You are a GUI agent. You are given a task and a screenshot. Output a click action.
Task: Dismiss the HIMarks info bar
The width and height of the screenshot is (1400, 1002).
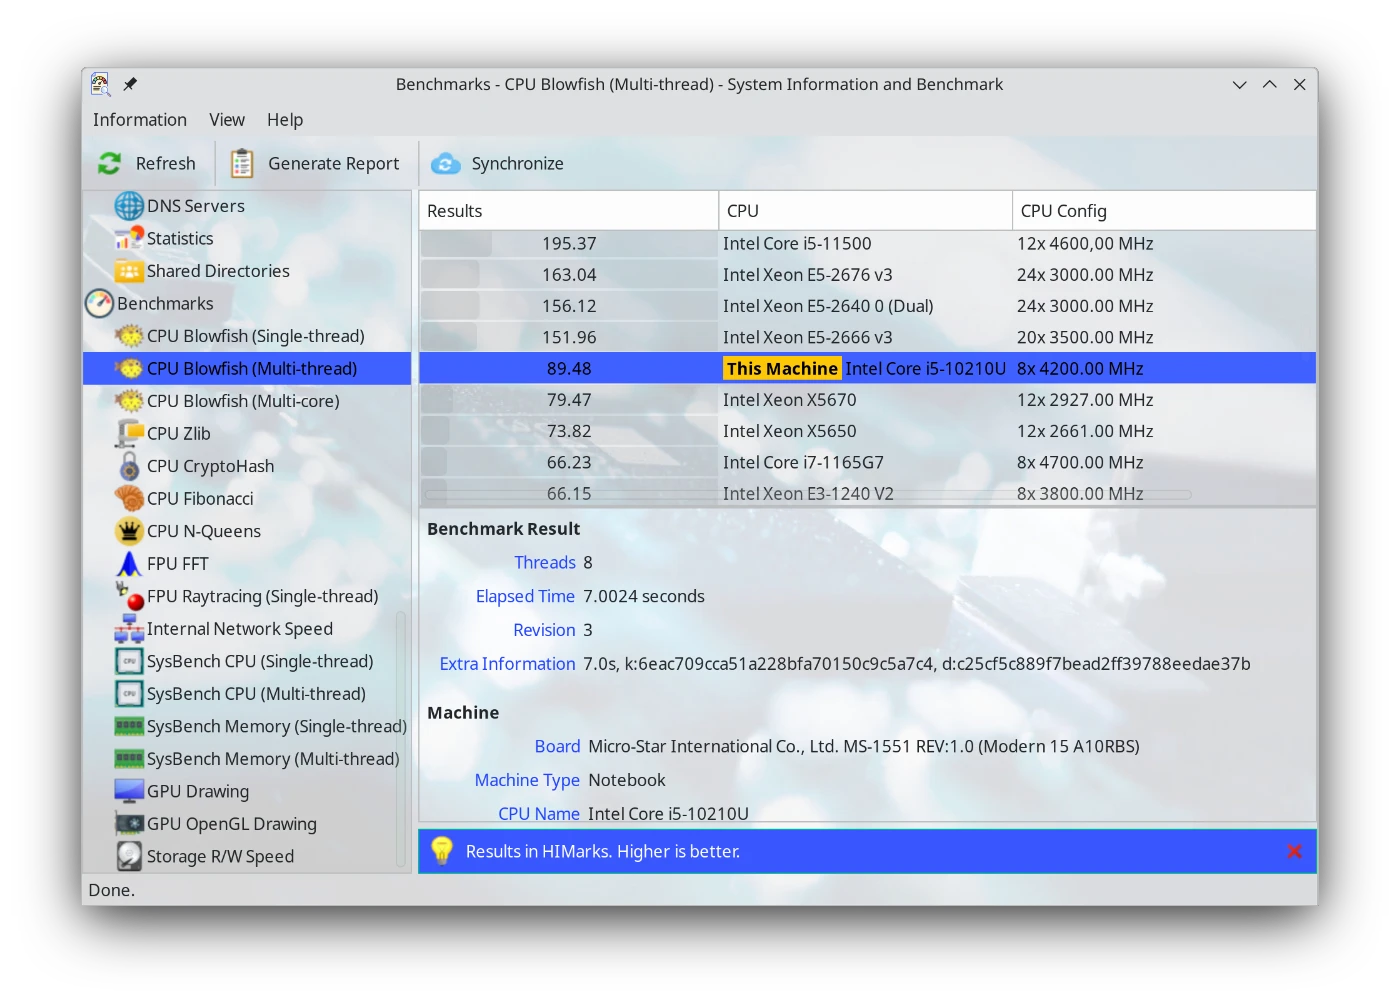pyautogui.click(x=1294, y=851)
